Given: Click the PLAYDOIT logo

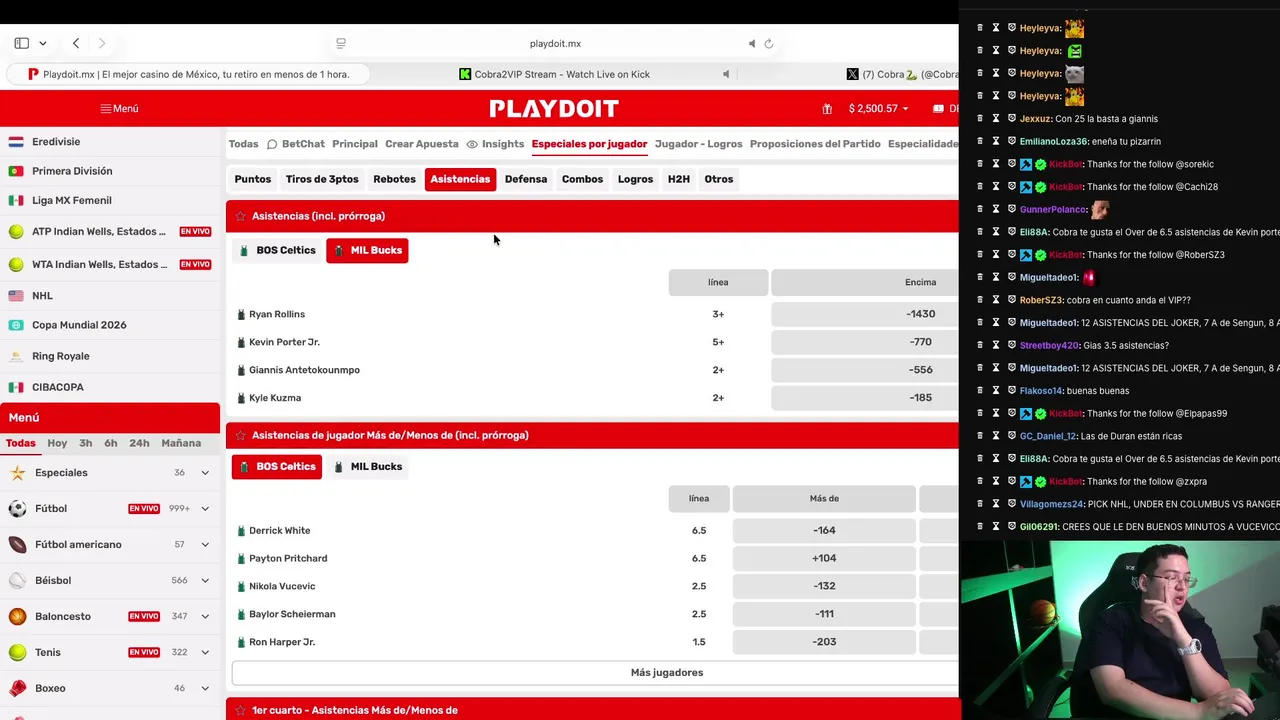Looking at the screenshot, I should click(554, 108).
